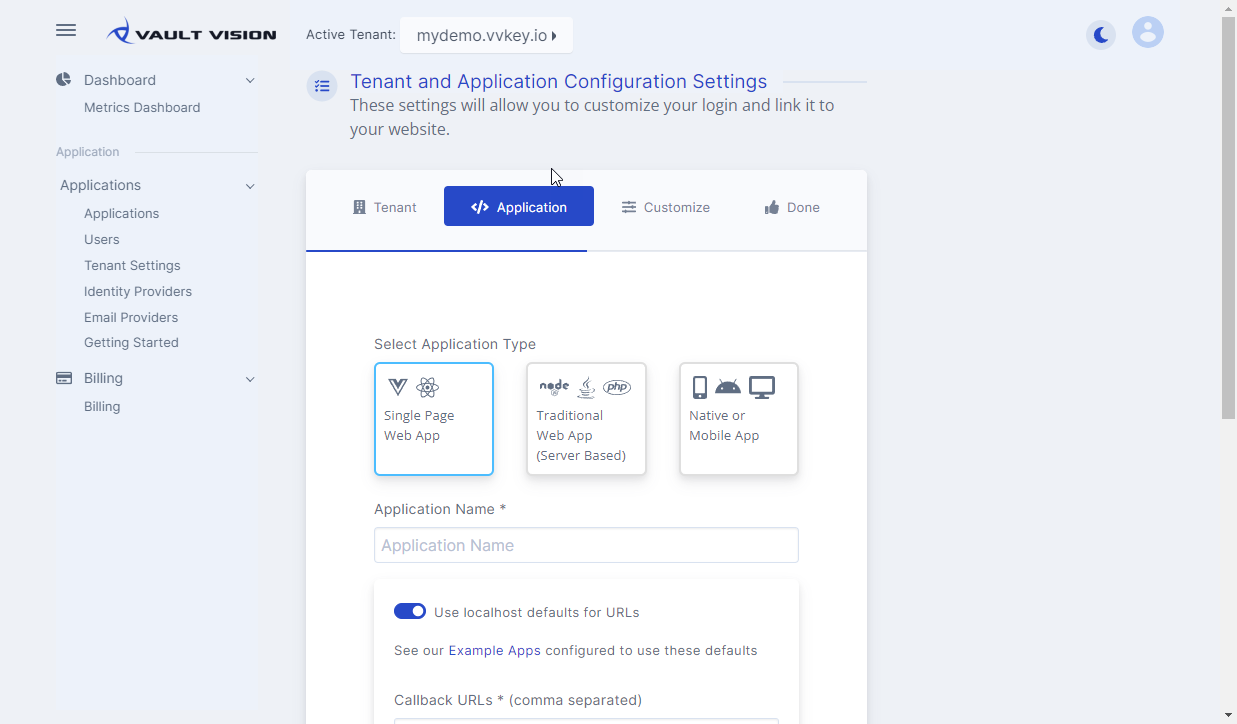Click the page vertical scrollbar thumb
Screen dimensions: 1237x724
click(1229, 218)
